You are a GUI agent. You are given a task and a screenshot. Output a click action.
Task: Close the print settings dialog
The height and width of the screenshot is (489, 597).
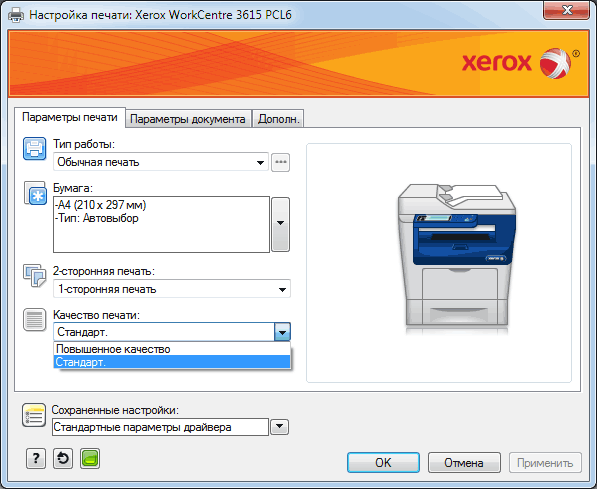(567, 10)
